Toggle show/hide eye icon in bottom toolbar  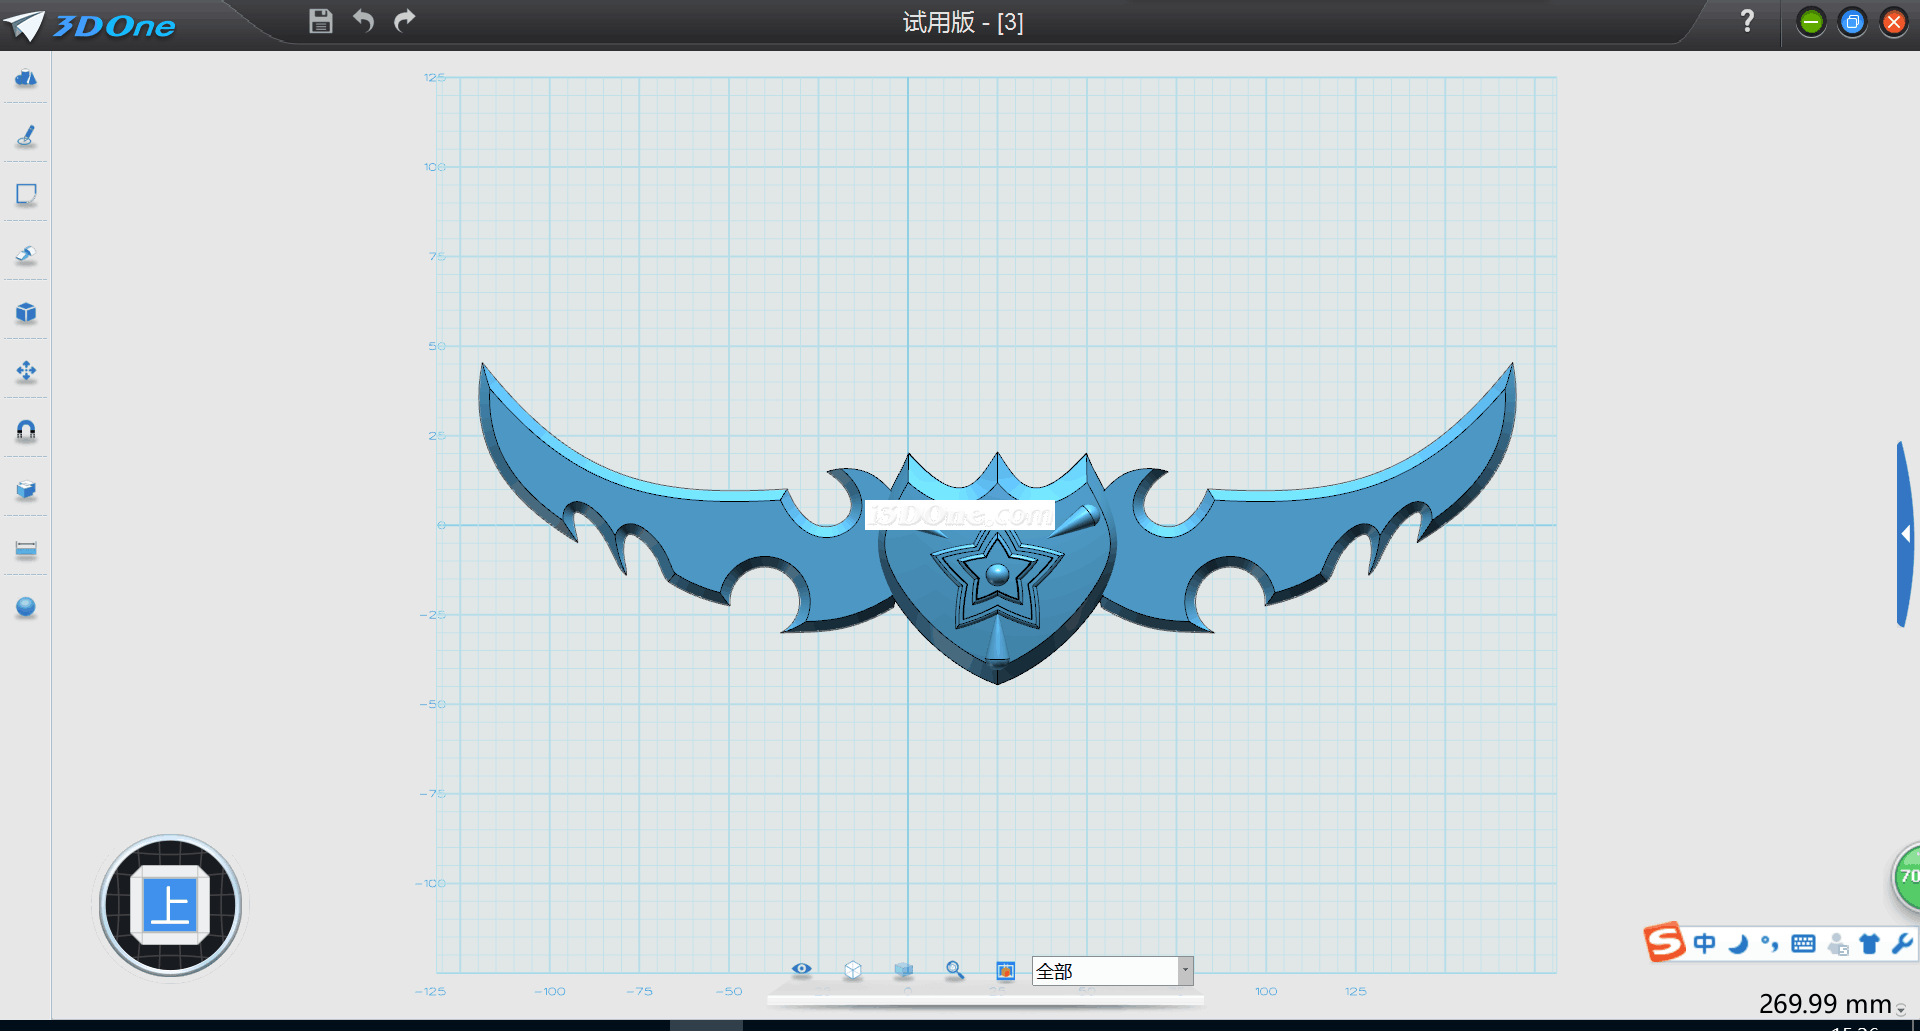click(801, 969)
